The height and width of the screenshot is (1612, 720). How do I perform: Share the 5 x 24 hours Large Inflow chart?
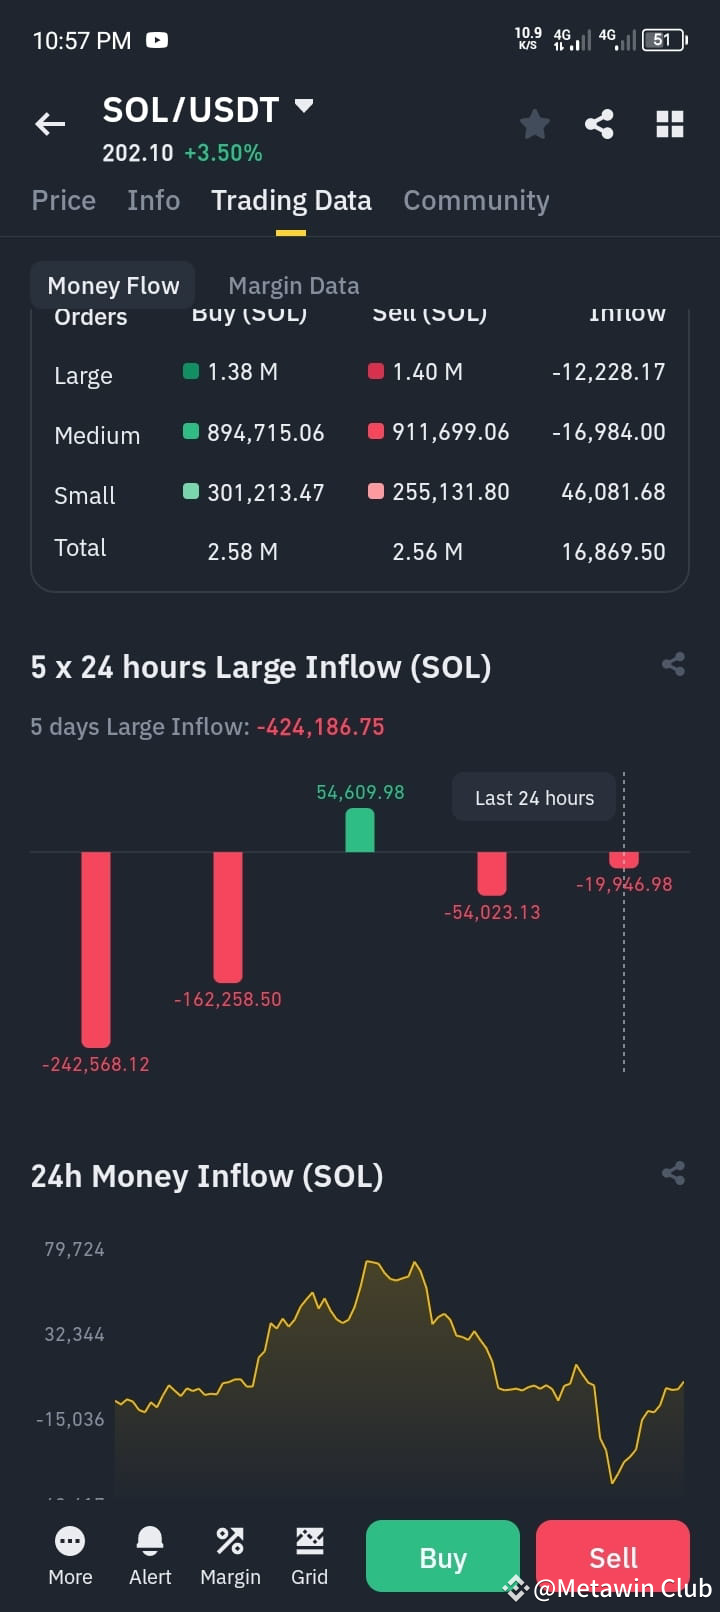click(673, 664)
